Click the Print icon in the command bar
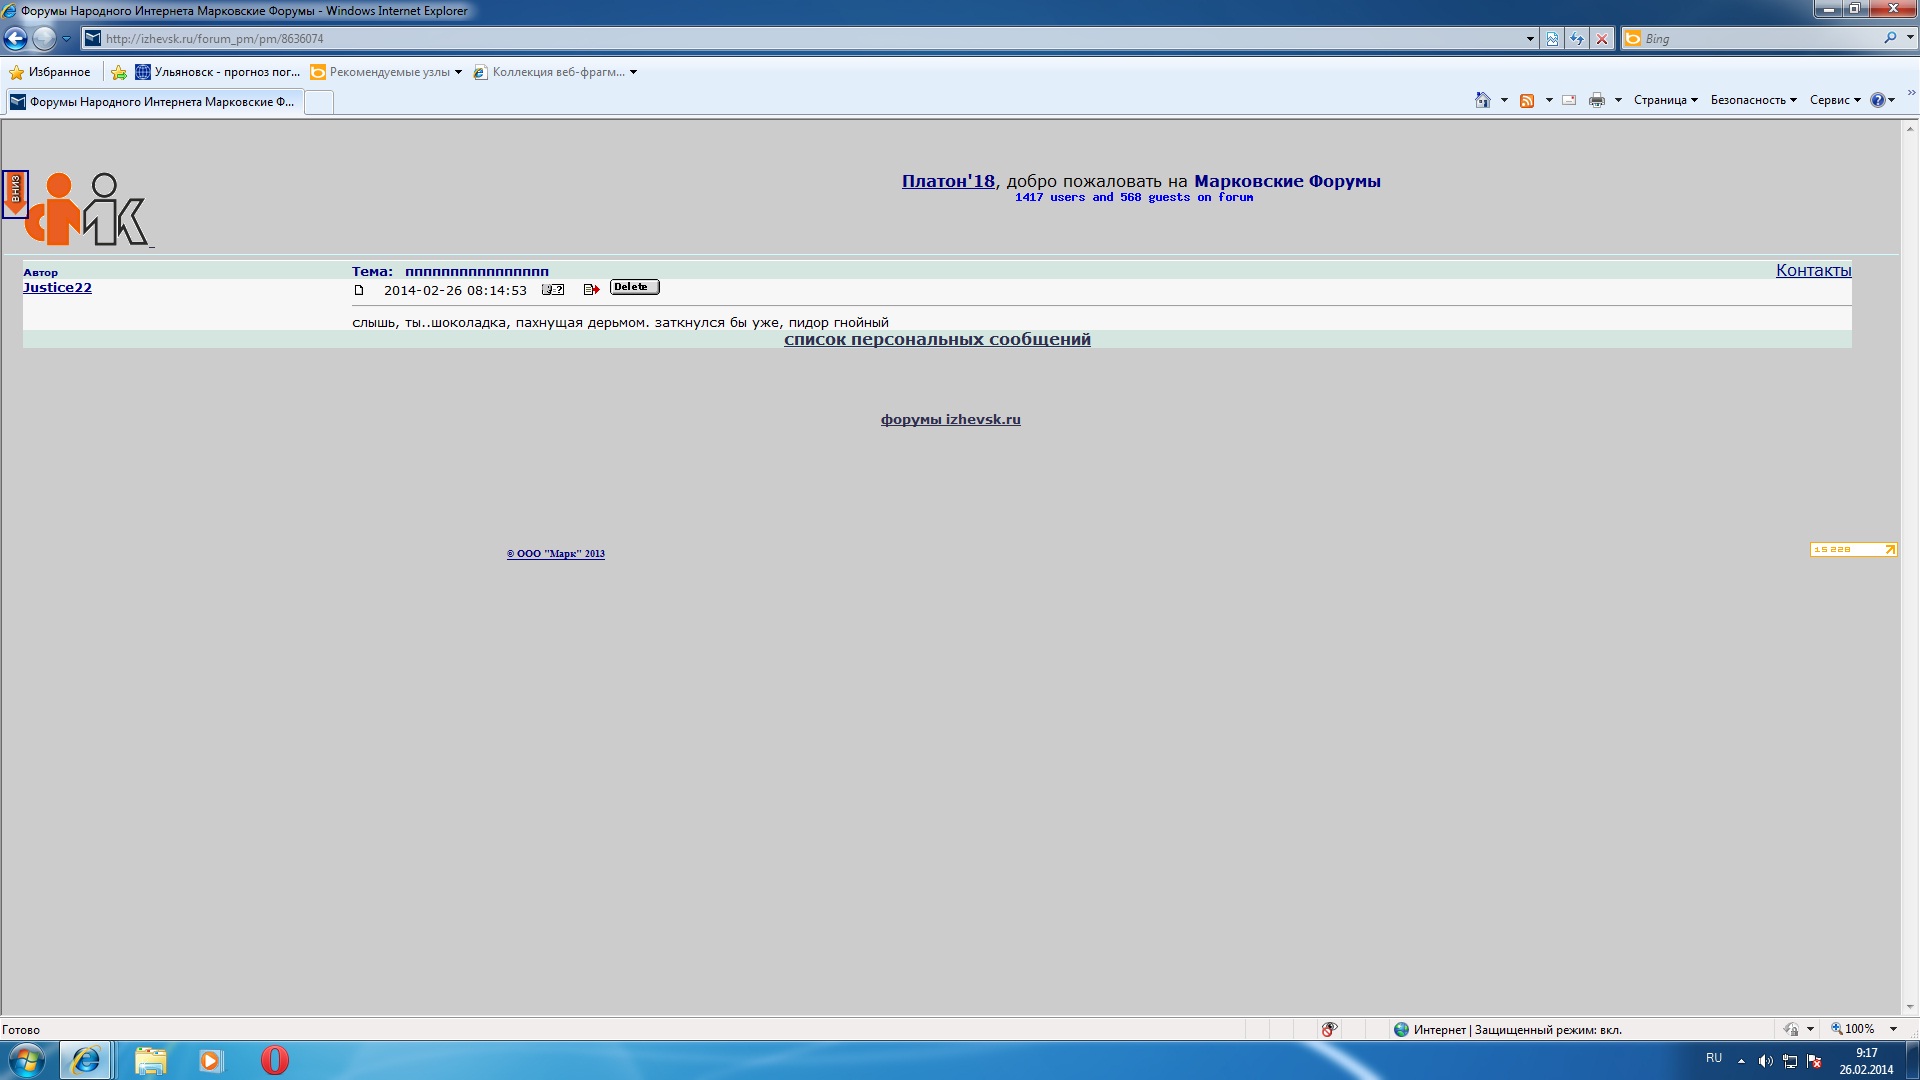The image size is (1920, 1080). pos(1597,100)
